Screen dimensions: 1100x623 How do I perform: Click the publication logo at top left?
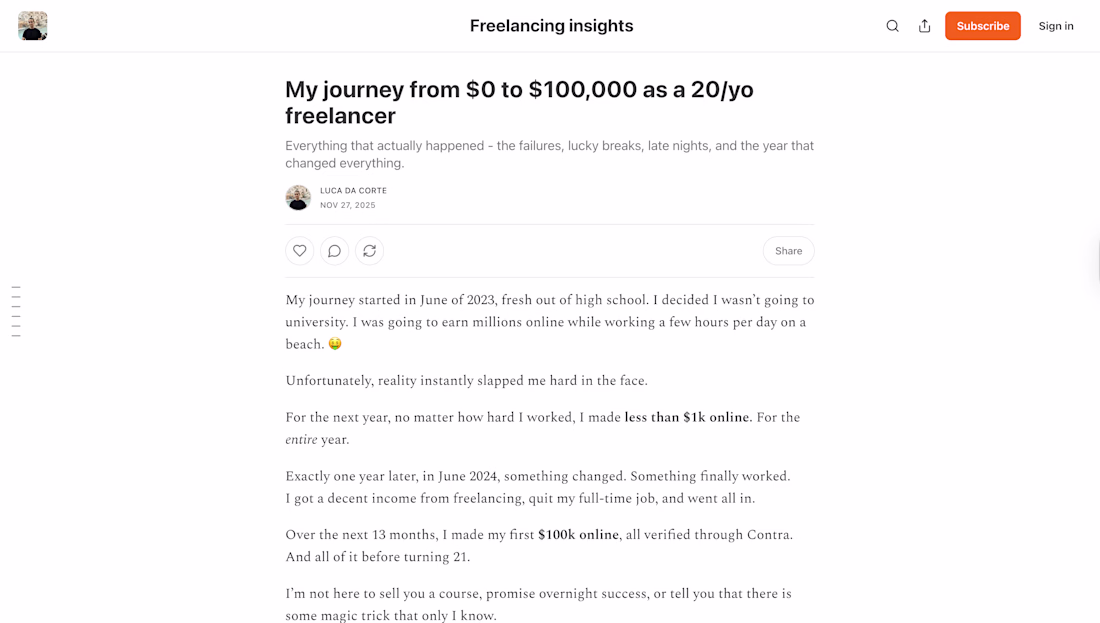[x=33, y=26]
